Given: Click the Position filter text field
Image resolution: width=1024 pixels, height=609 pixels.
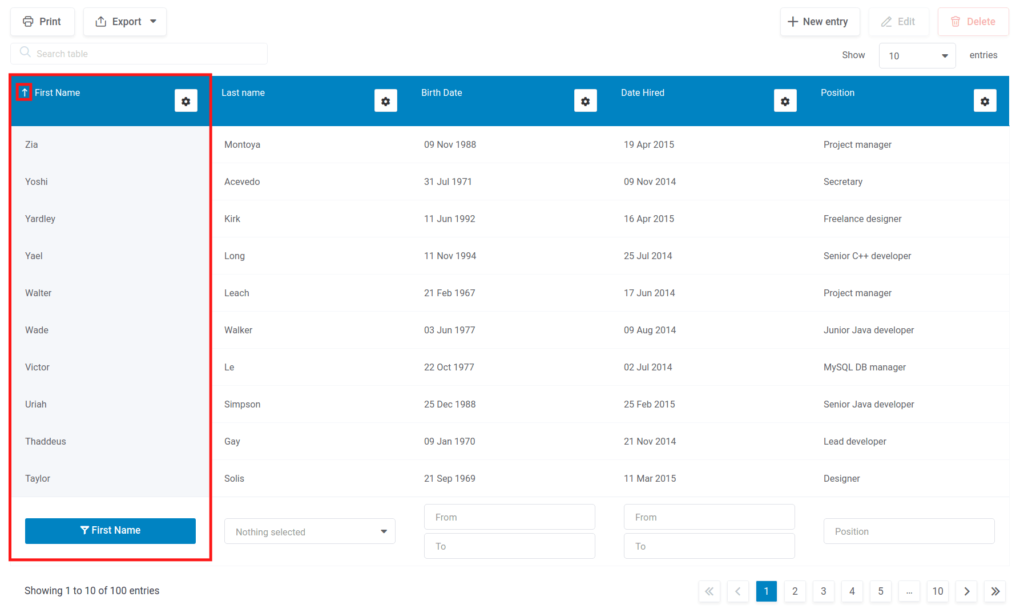Looking at the screenshot, I should [909, 531].
